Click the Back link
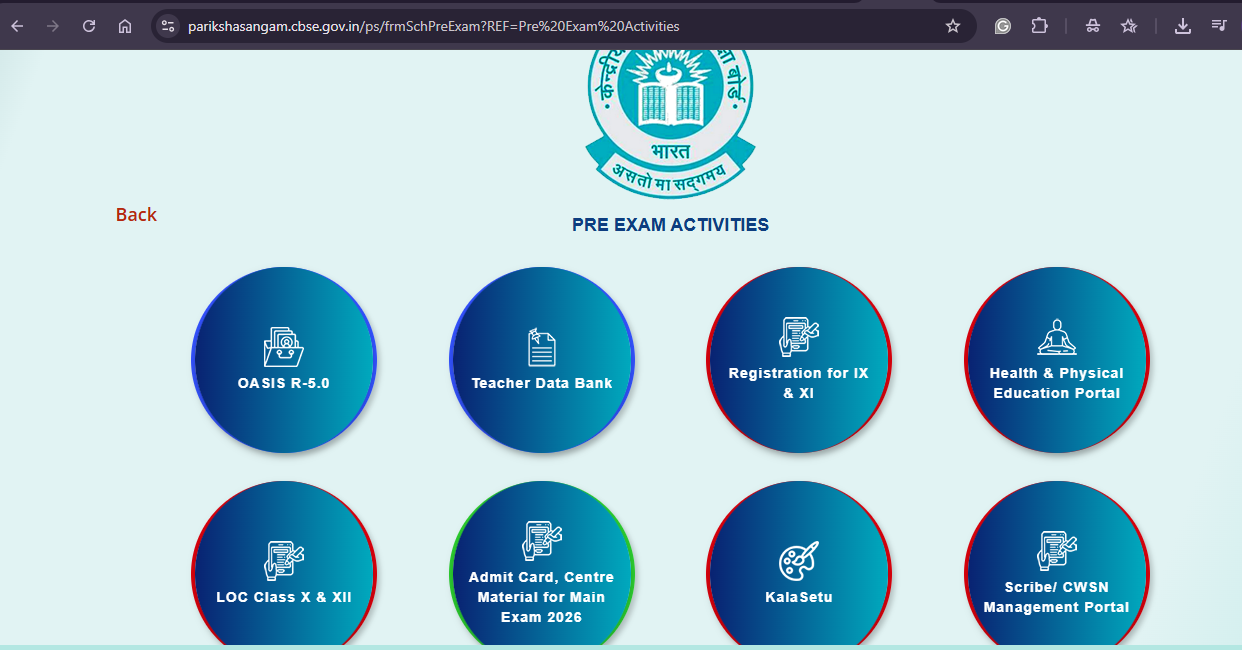The image size is (1242, 650). click(x=136, y=215)
